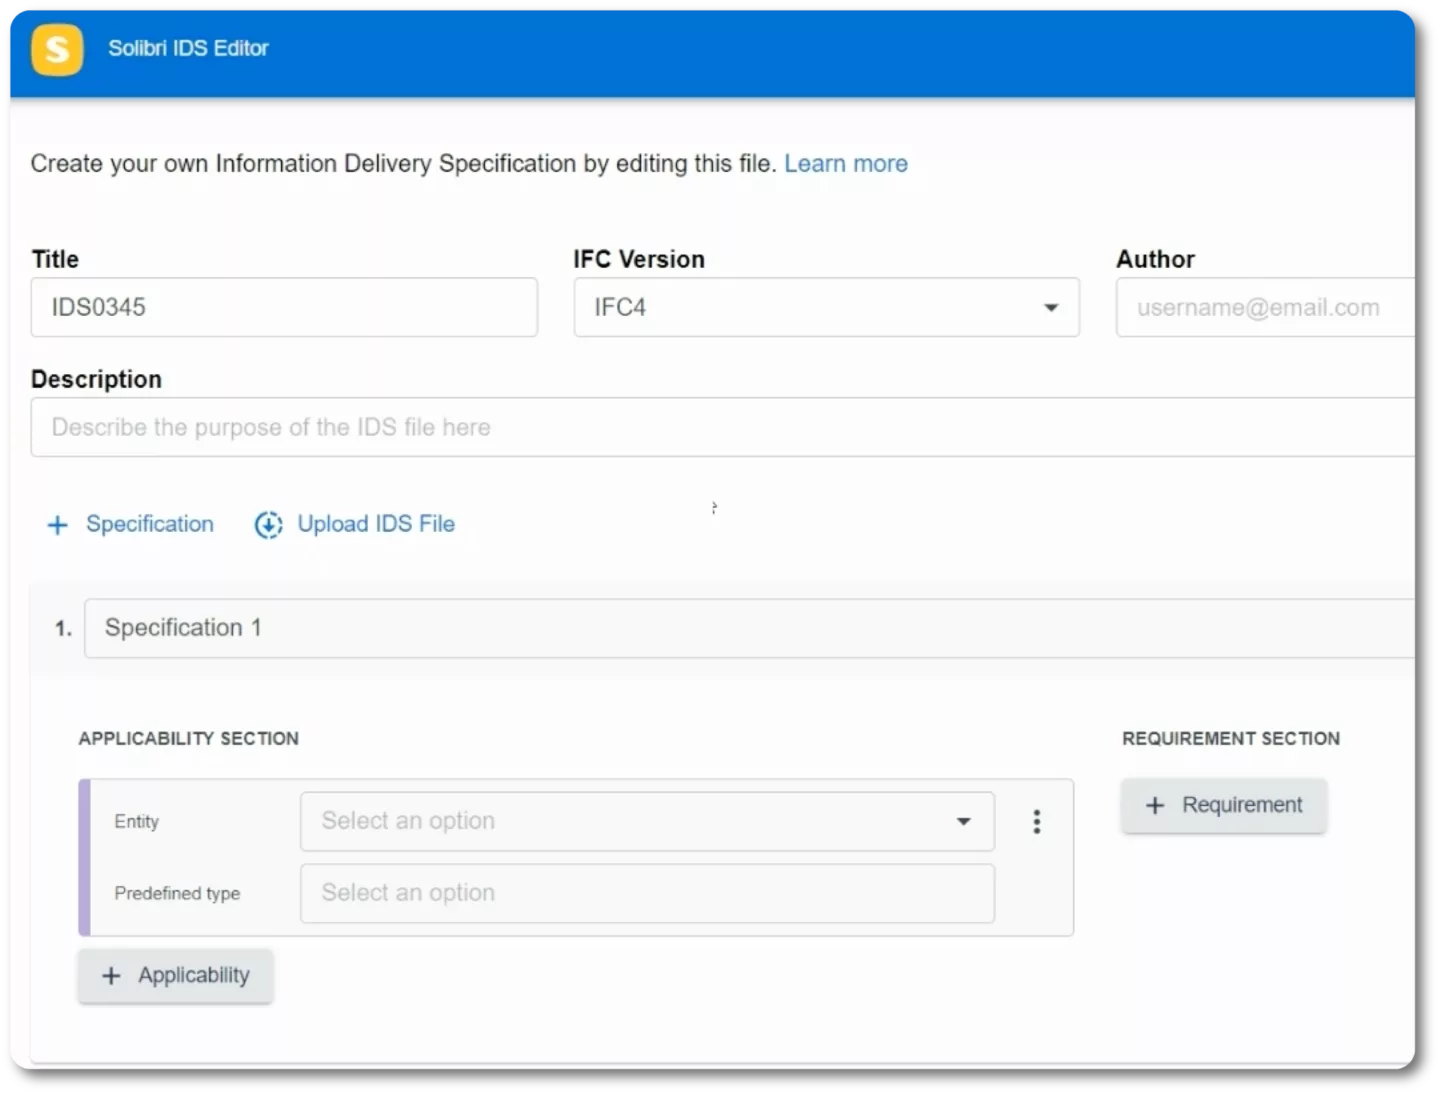Screen dimensions: 1440x1094
Task: Click the Description input field
Action: (x=723, y=427)
